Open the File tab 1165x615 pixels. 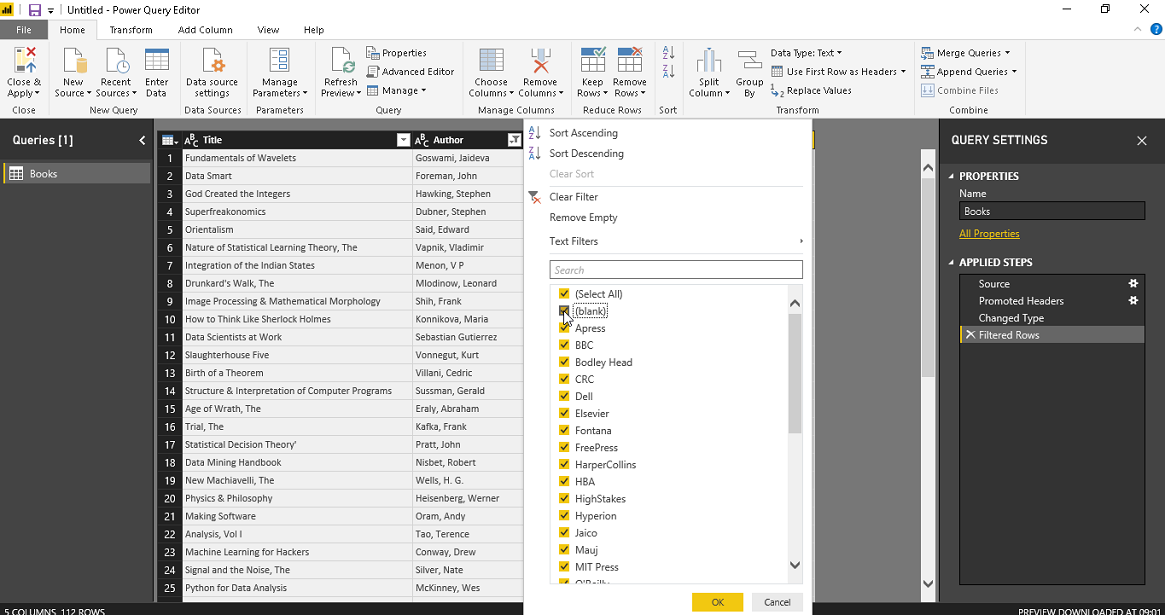tap(24, 30)
